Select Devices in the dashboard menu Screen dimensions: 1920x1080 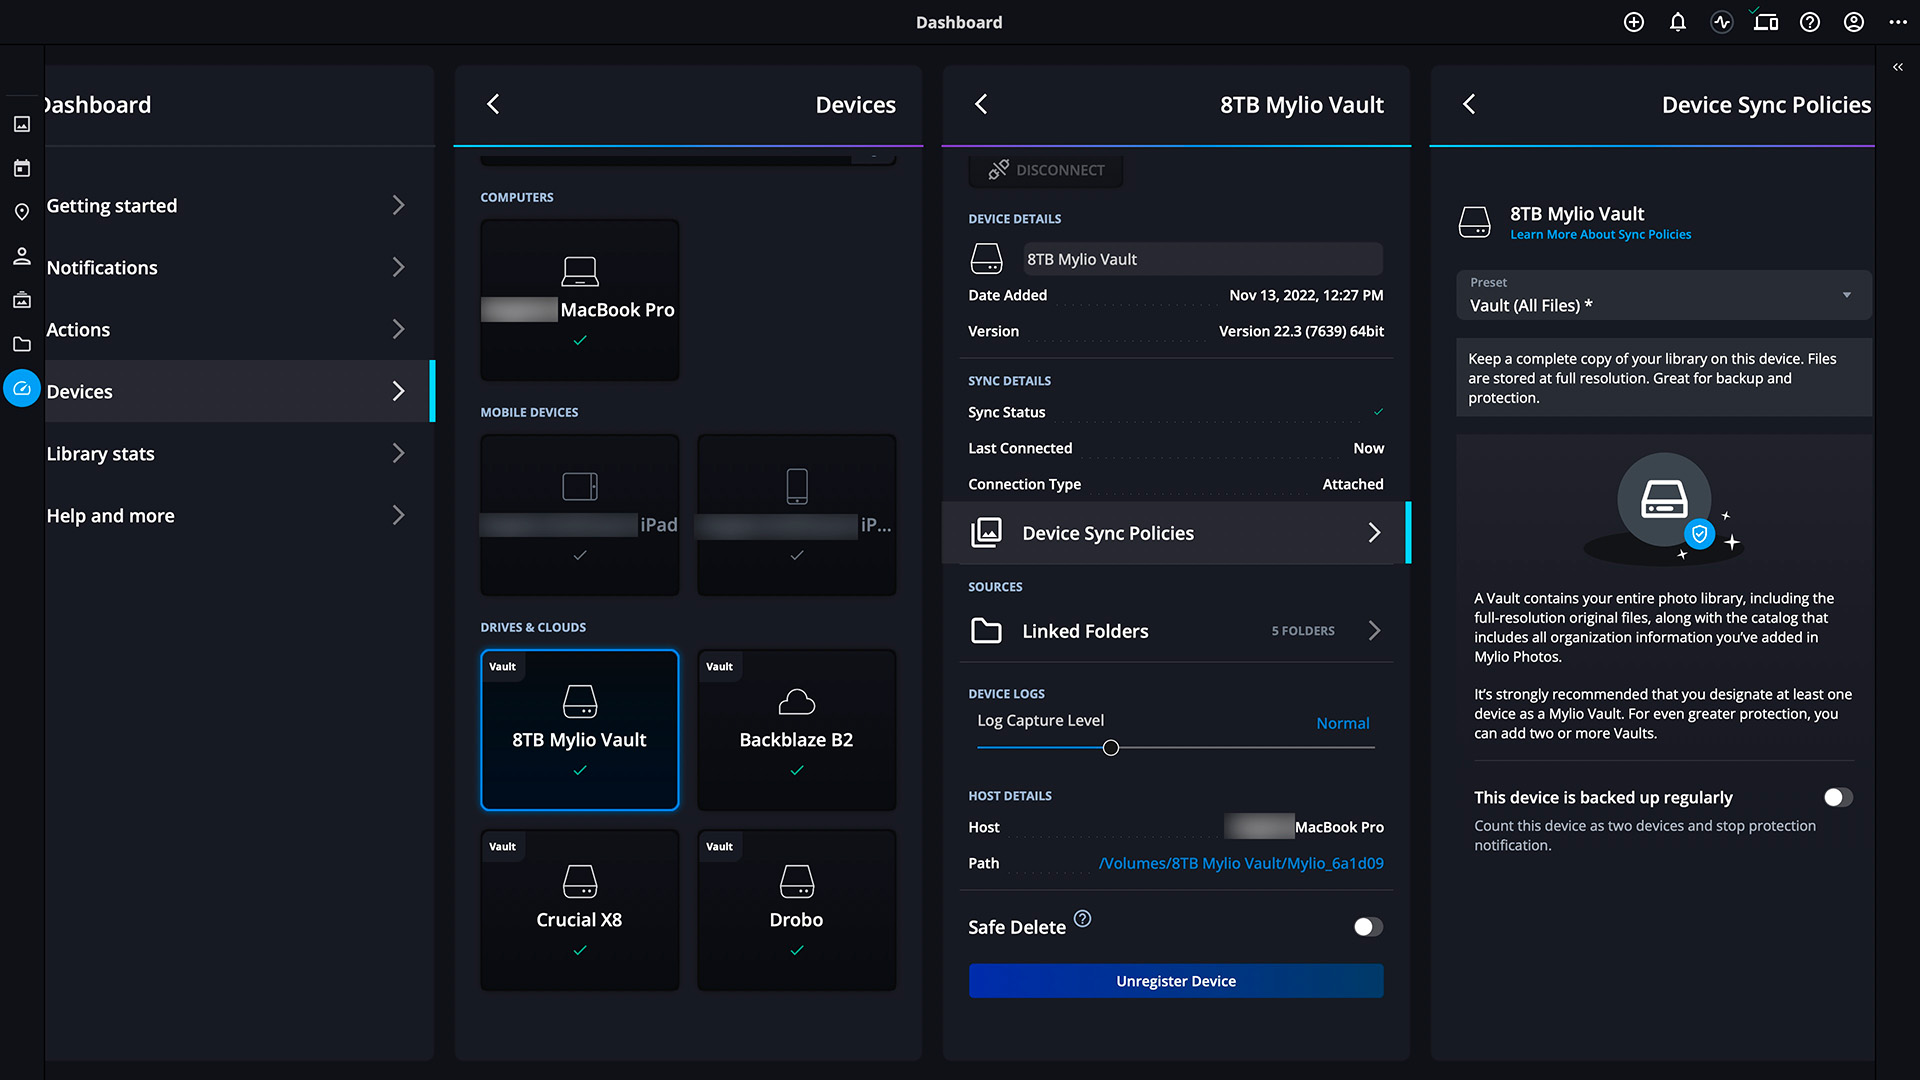coord(240,391)
